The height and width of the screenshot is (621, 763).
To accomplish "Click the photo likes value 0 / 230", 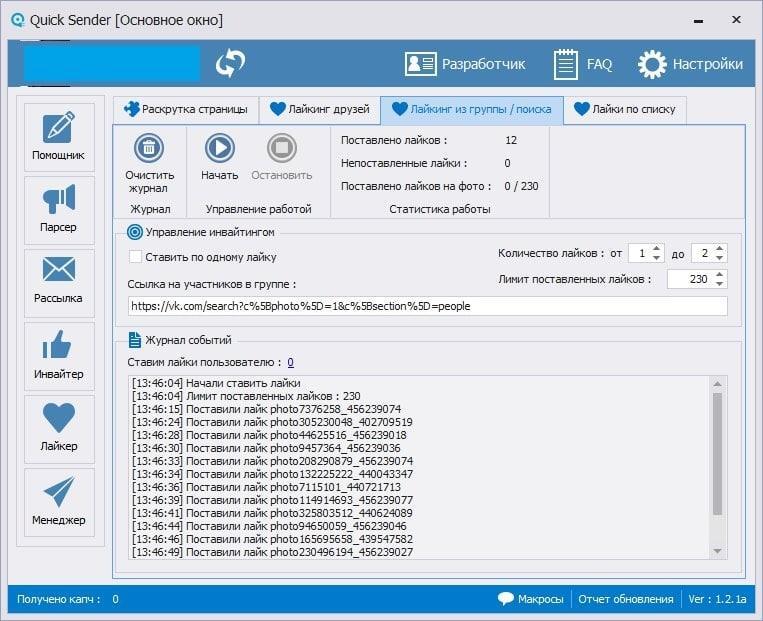I will coord(521,186).
